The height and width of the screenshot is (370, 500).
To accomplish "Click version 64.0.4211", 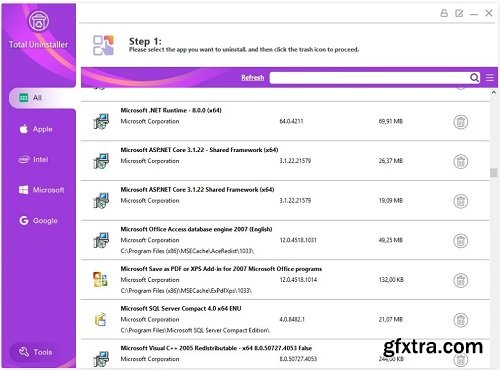I will (x=291, y=121).
